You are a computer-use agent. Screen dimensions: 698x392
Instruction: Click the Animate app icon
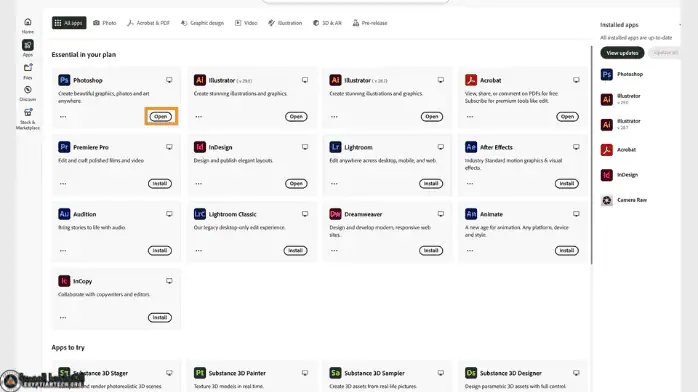pyautogui.click(x=471, y=214)
